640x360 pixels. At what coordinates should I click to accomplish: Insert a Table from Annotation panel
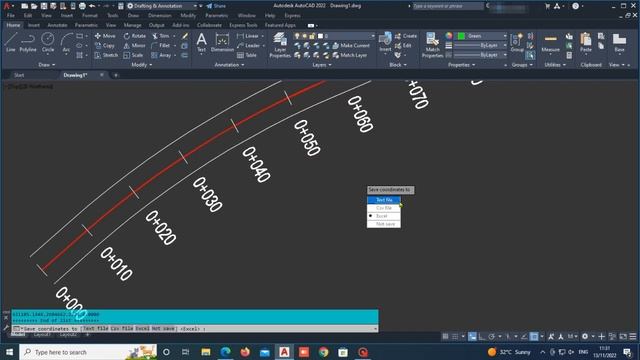[247, 55]
